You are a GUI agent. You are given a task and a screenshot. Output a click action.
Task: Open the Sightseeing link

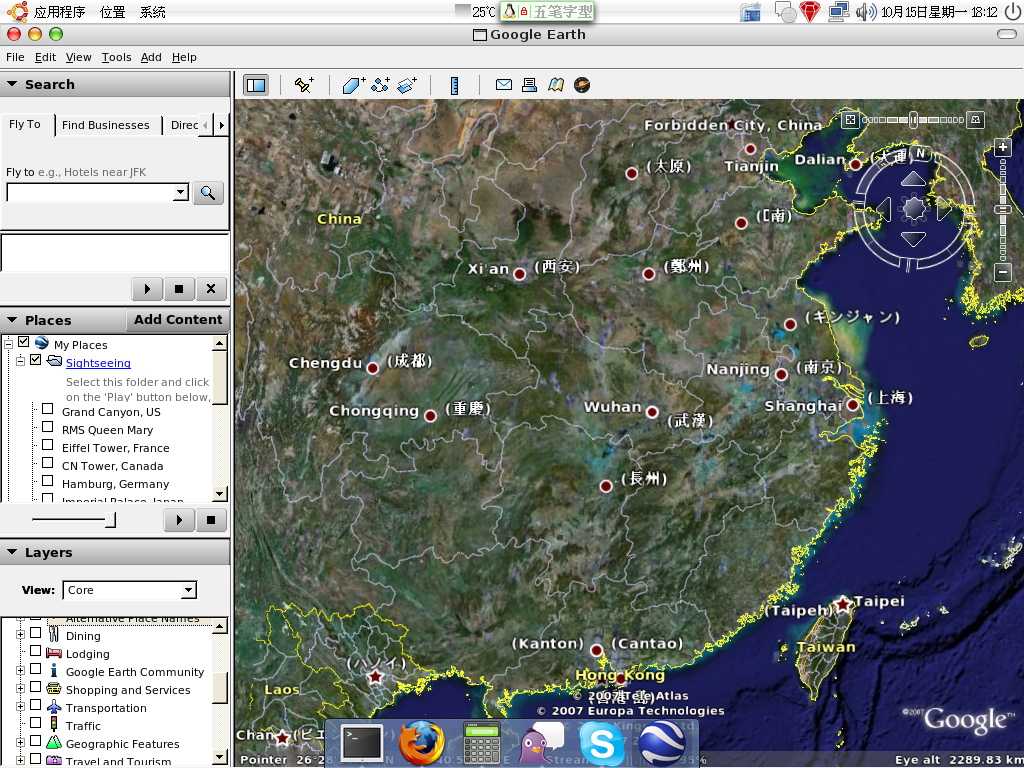coord(98,363)
